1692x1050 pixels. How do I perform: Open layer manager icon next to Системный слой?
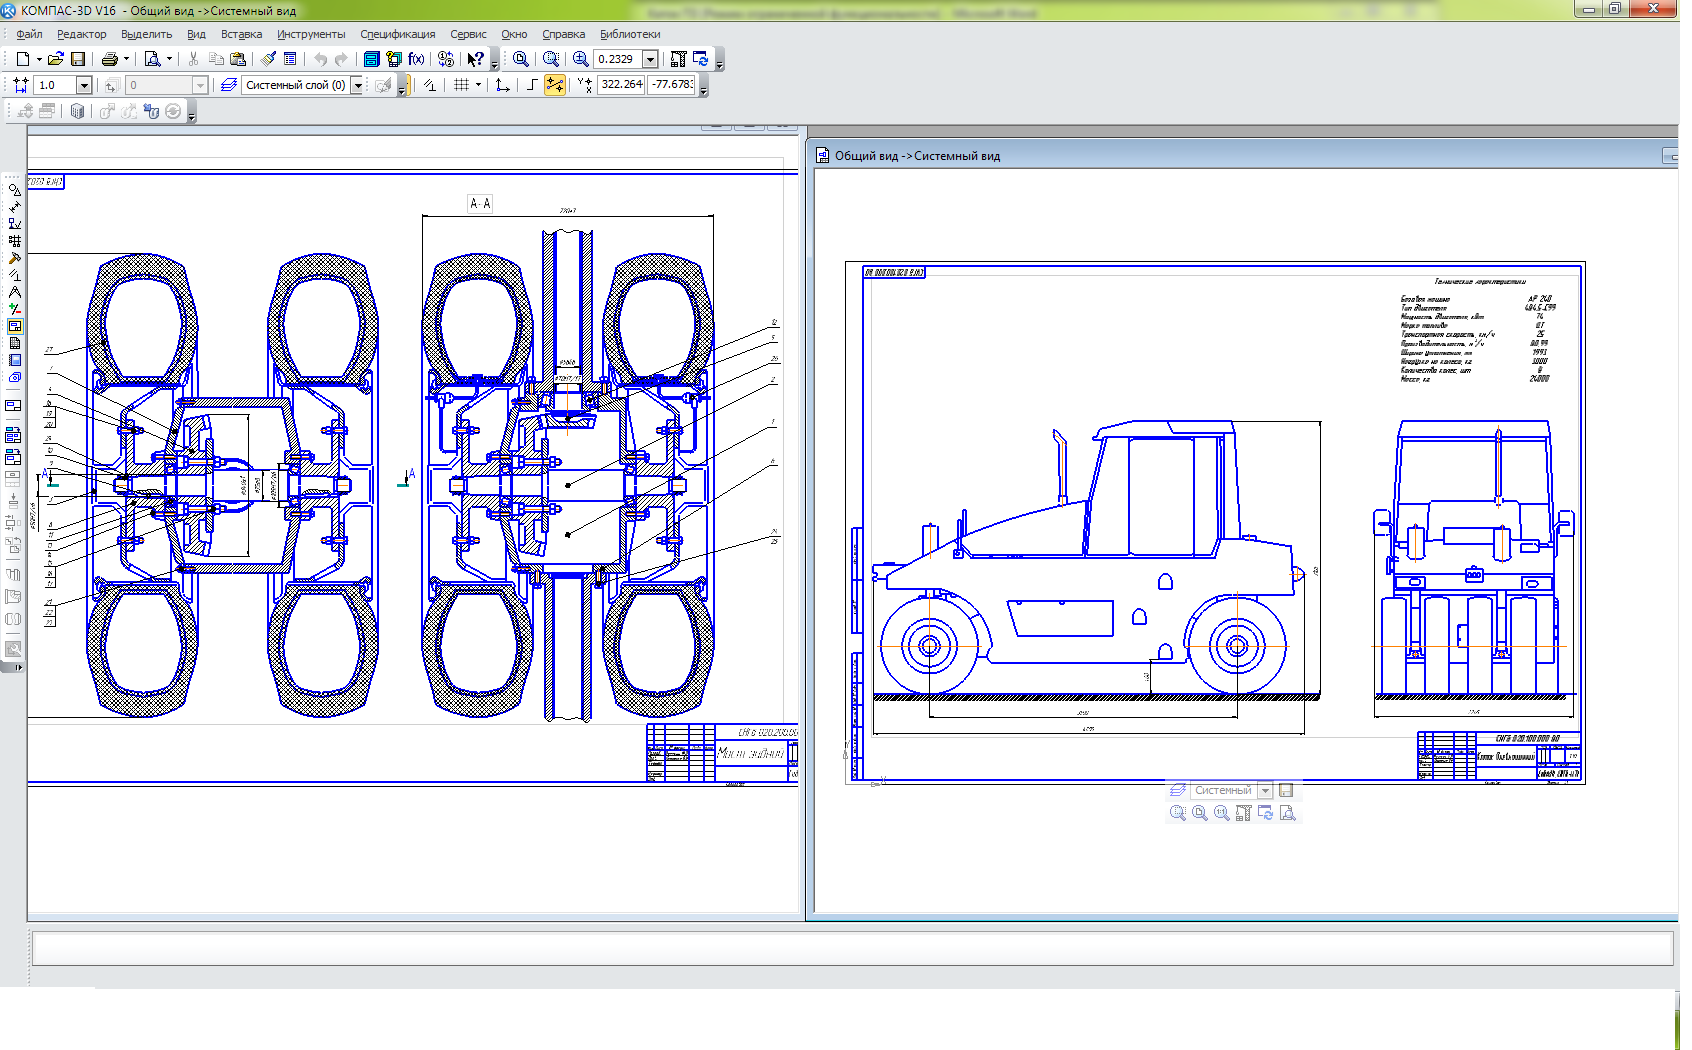229,85
